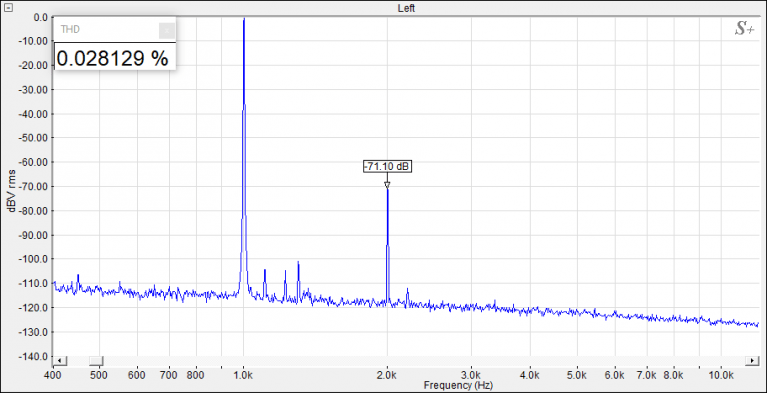The height and width of the screenshot is (393, 768).
Task: Click the cursor marker triangle at 2.0k peak
Action: point(387,185)
